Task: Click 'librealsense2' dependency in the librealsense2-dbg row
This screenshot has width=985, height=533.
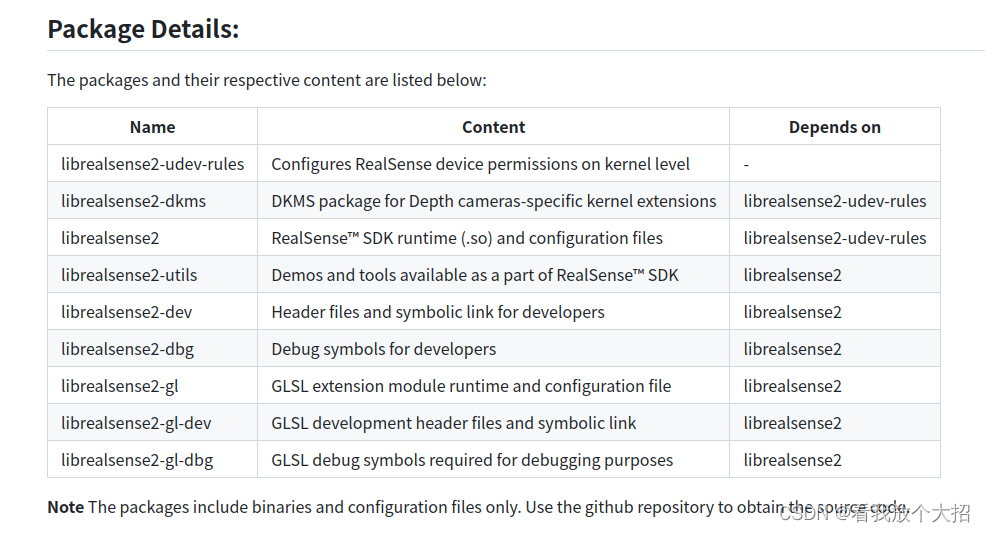Action: coord(792,349)
